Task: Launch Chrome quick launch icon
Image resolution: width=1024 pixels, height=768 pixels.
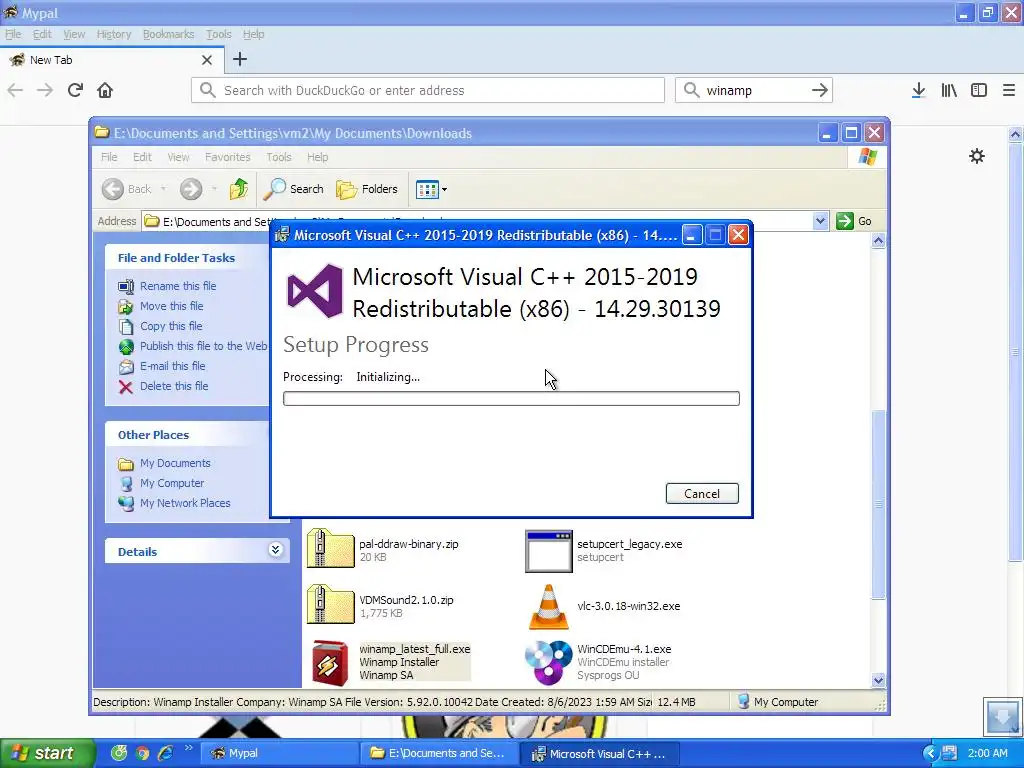Action: pyautogui.click(x=142, y=753)
